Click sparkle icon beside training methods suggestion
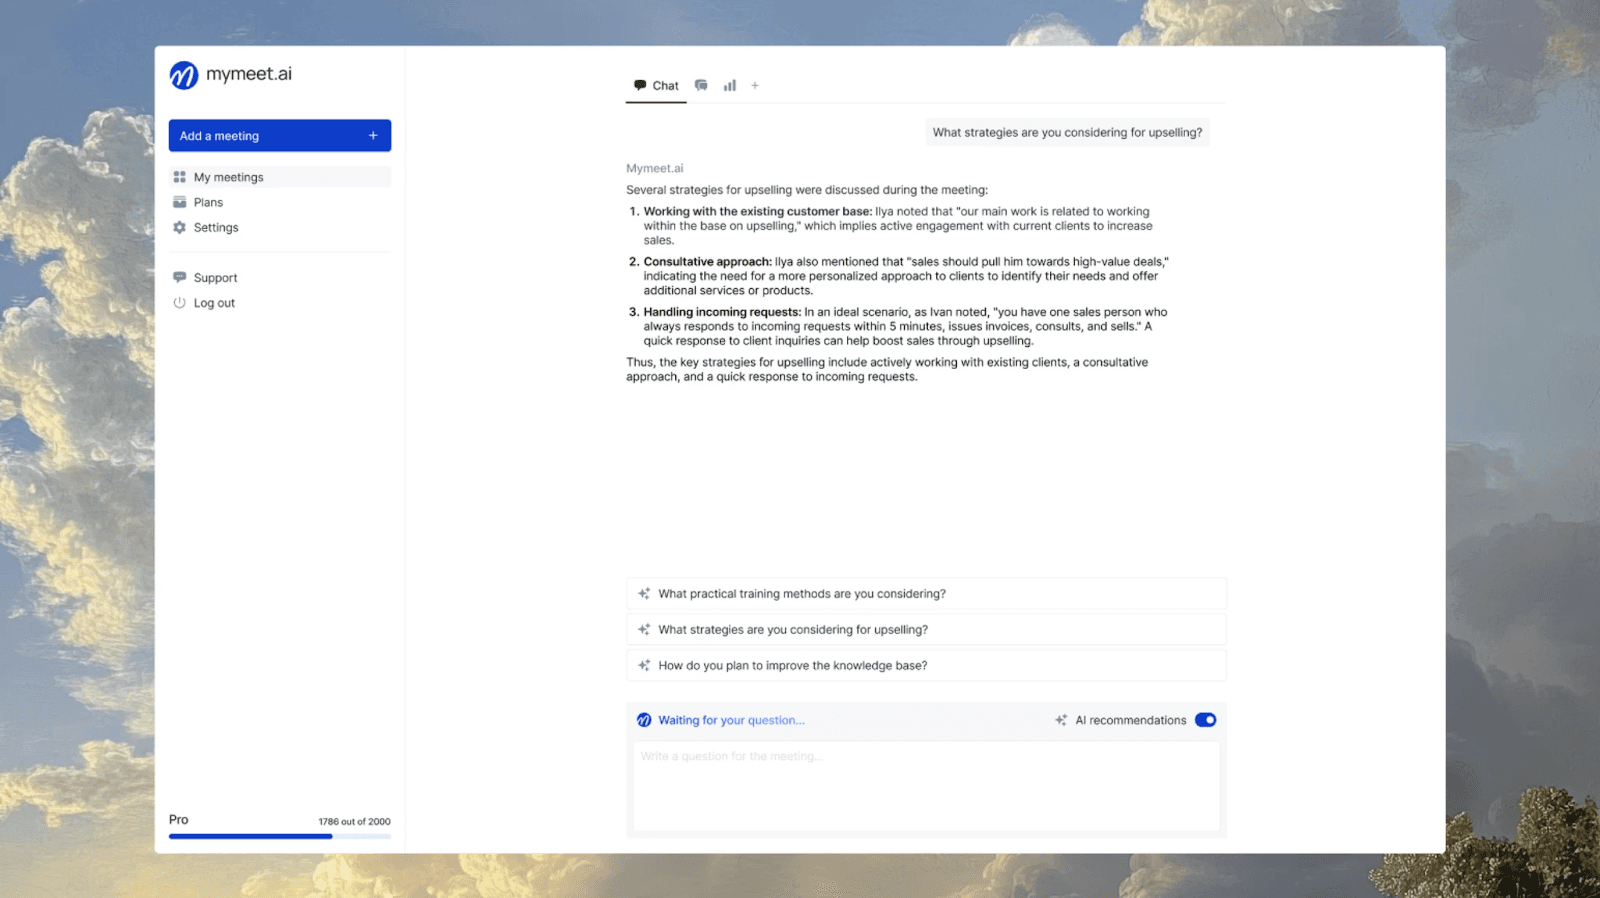Screen dimensions: 1600x898 click(x=644, y=594)
